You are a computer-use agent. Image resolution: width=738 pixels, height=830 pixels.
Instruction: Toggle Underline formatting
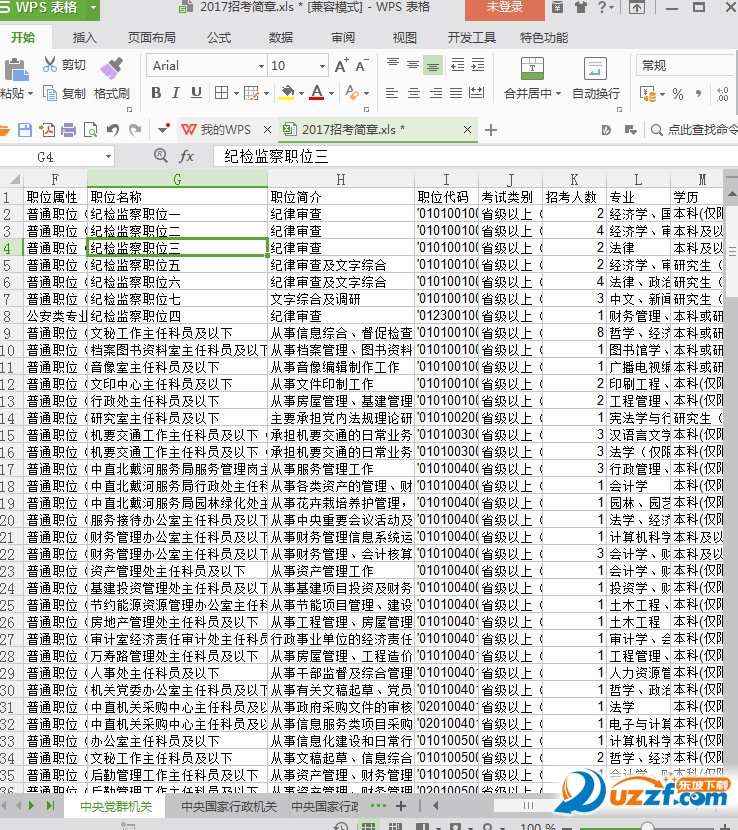[x=196, y=93]
